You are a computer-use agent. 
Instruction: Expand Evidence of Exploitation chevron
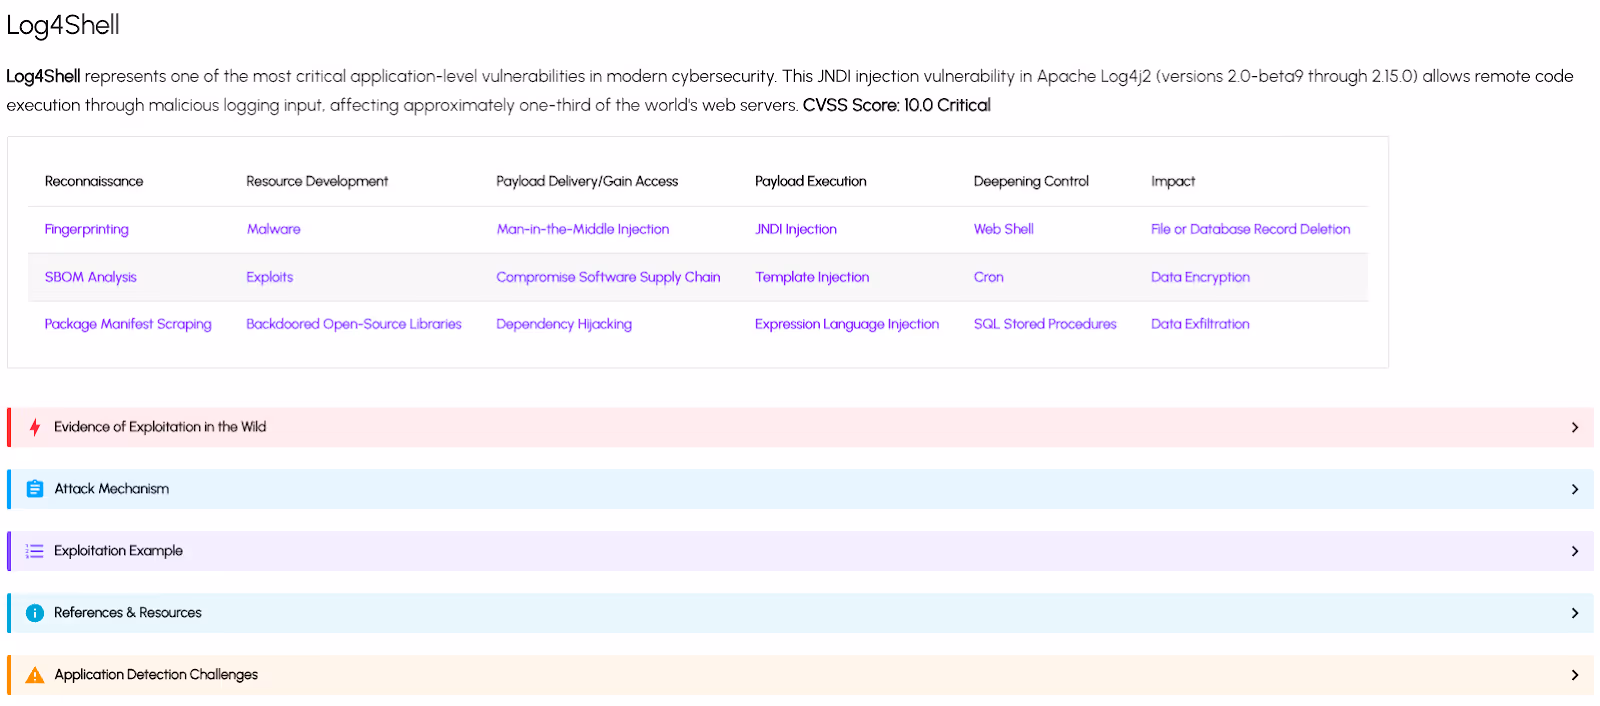1575,427
